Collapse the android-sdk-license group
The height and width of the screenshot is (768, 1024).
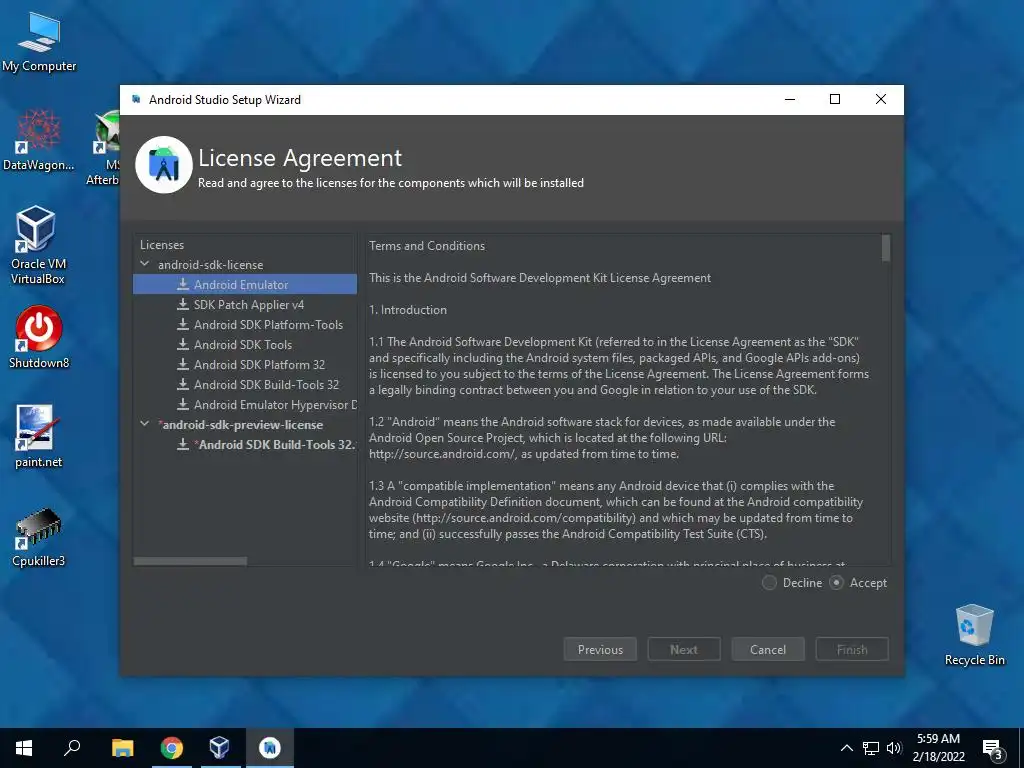(144, 264)
